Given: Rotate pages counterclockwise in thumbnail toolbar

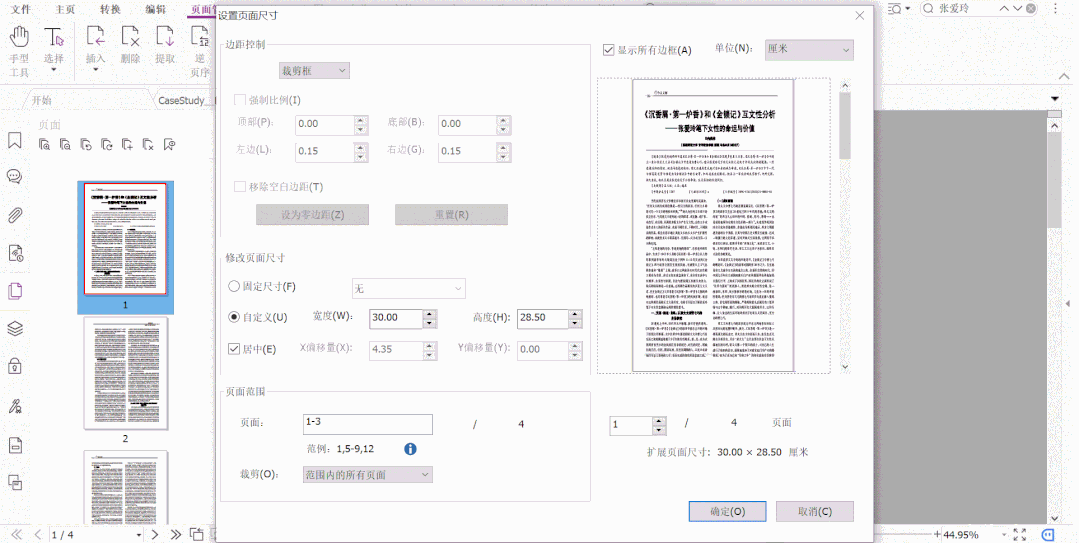Looking at the screenshot, I should pos(86,145).
